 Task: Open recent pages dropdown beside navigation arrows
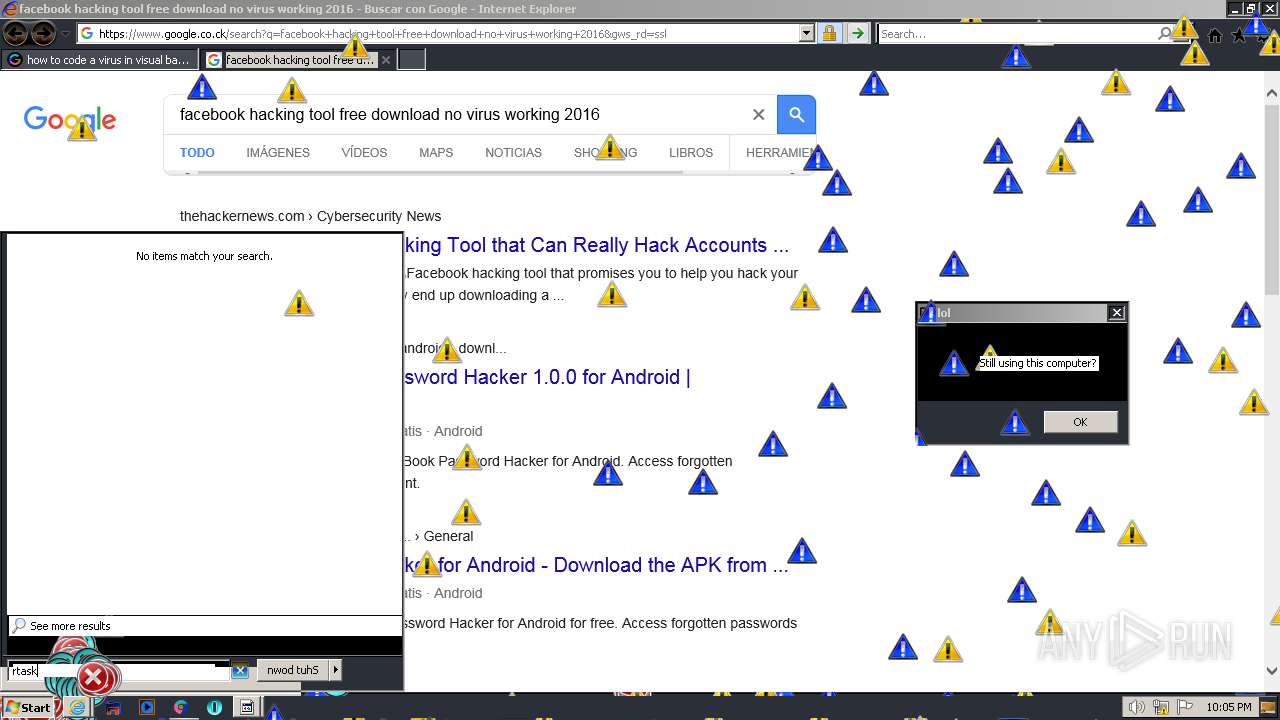pyautogui.click(x=65, y=34)
